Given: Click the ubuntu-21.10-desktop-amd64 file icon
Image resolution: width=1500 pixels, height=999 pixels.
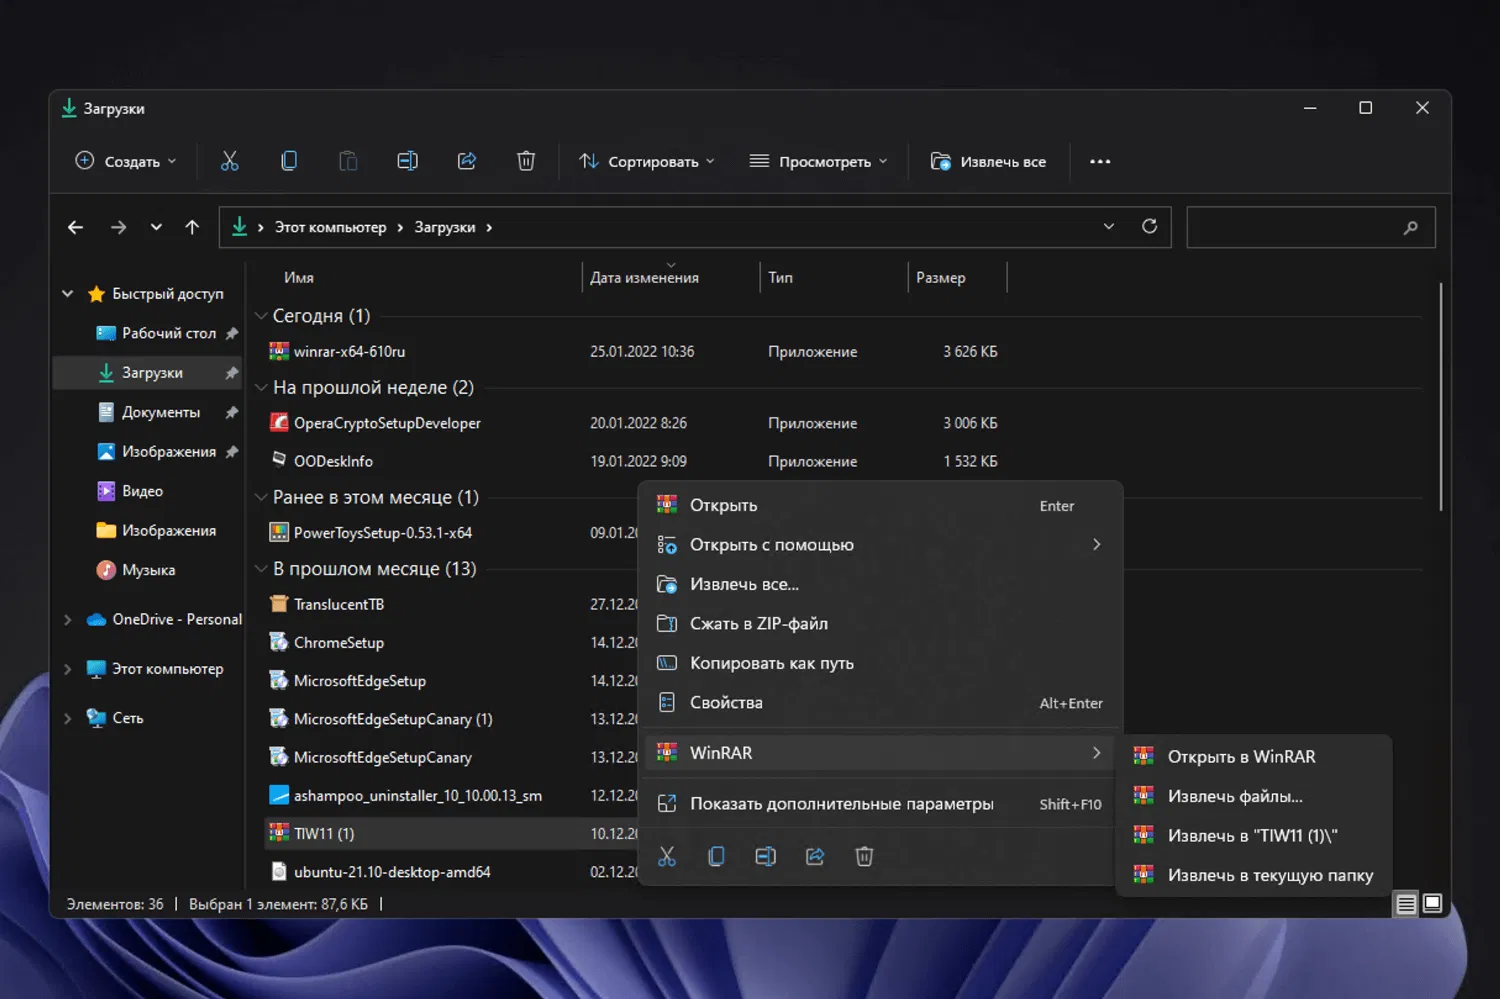Looking at the screenshot, I should pyautogui.click(x=279, y=872).
